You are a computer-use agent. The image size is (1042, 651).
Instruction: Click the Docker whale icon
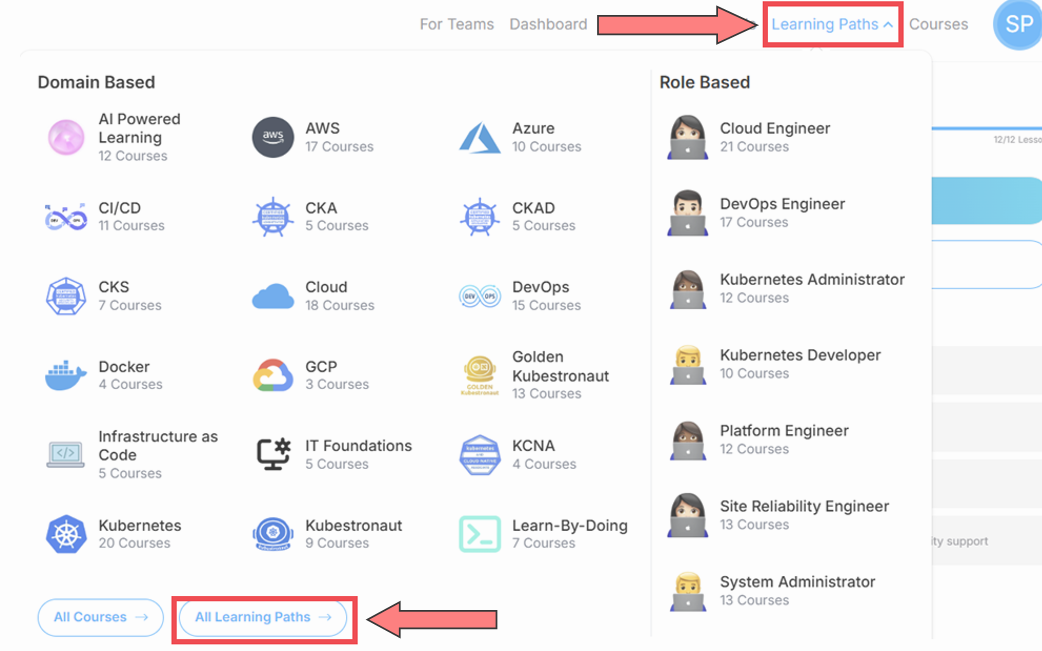(66, 375)
